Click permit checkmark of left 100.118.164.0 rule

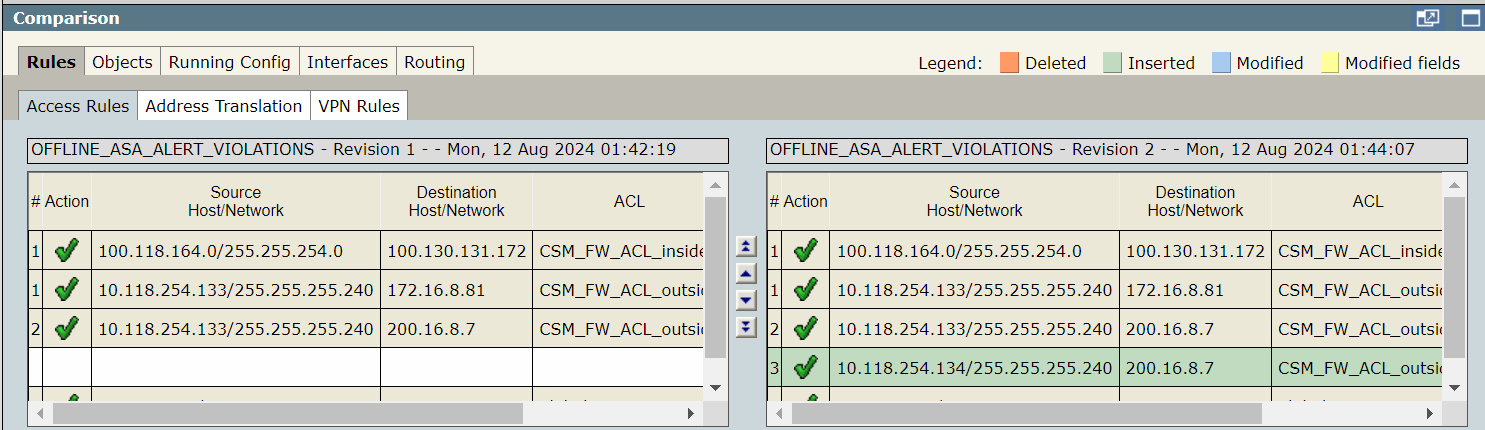click(66, 251)
